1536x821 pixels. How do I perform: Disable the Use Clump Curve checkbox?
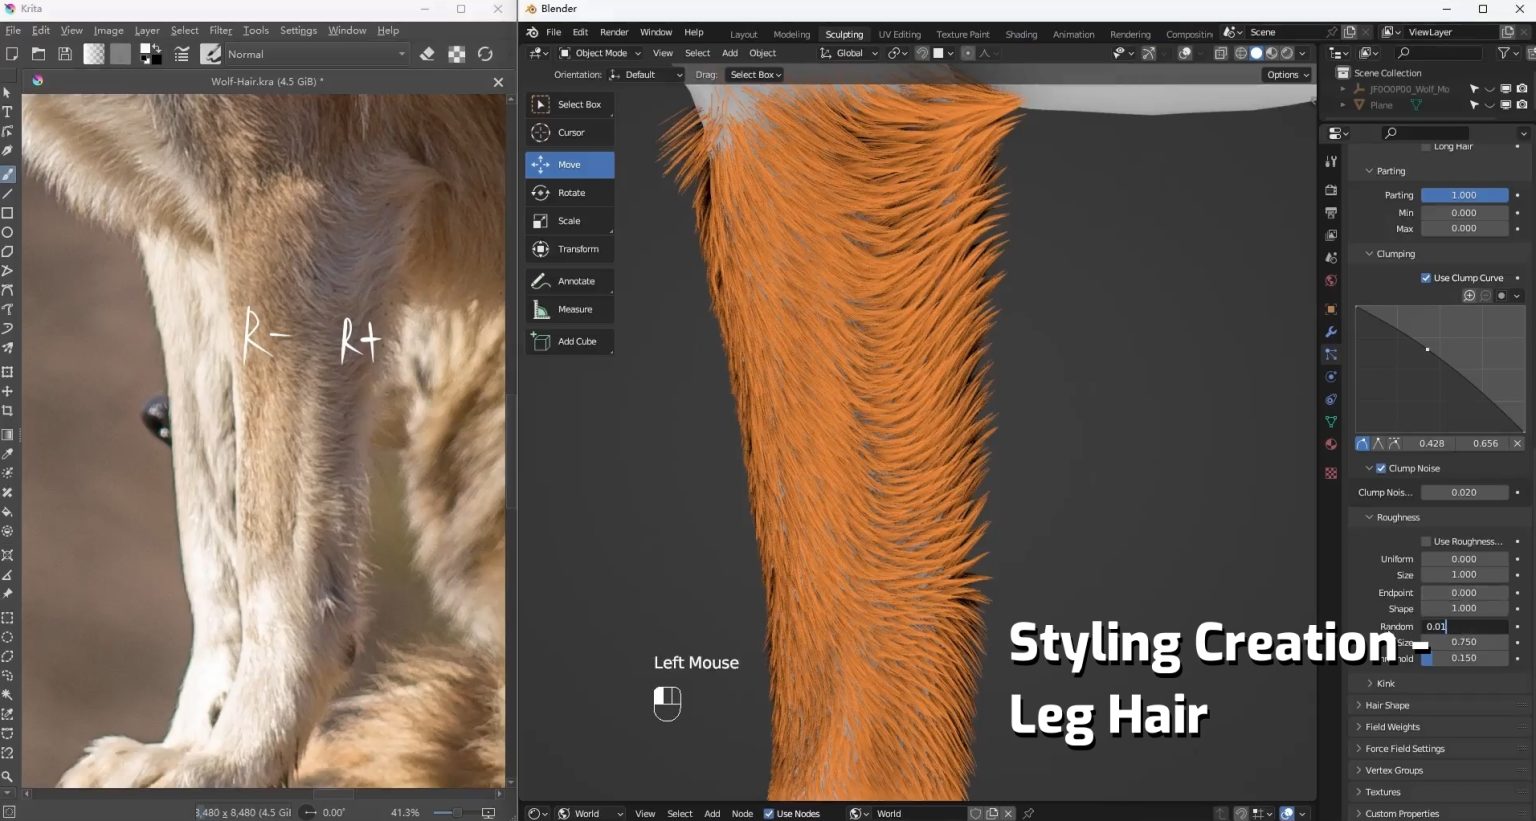point(1425,277)
